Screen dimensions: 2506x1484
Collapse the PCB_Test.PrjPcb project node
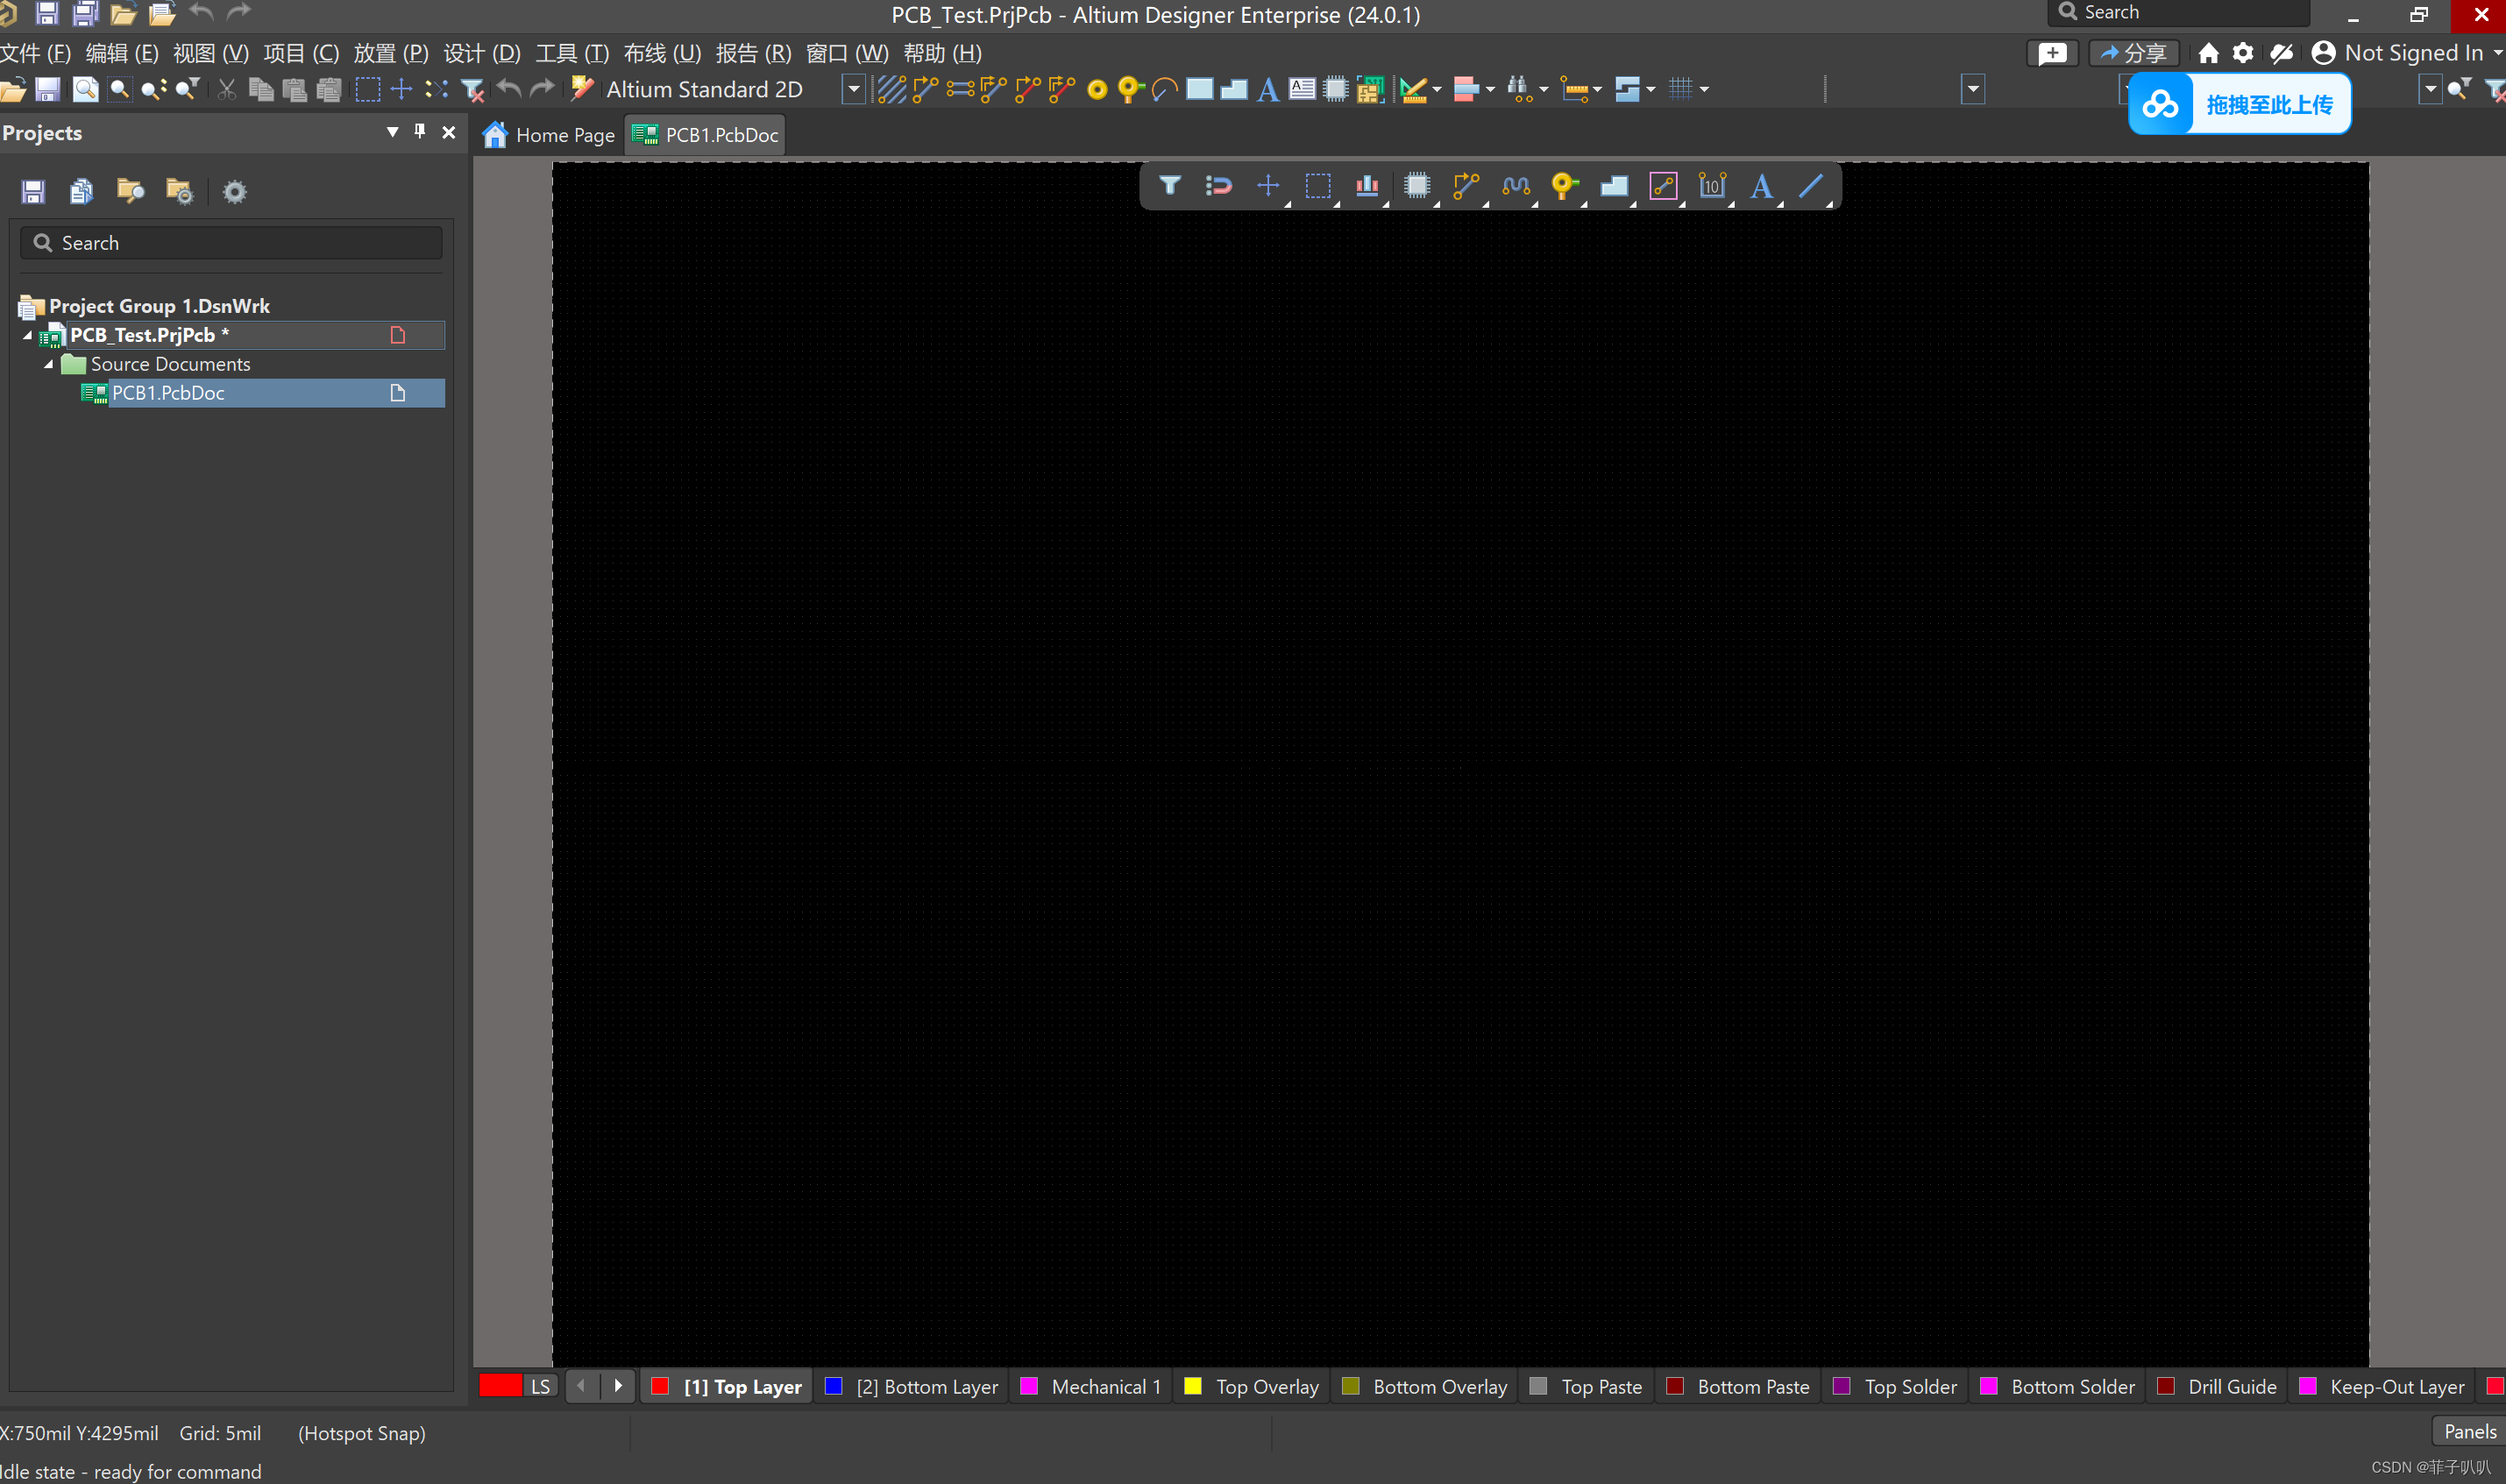(27, 335)
